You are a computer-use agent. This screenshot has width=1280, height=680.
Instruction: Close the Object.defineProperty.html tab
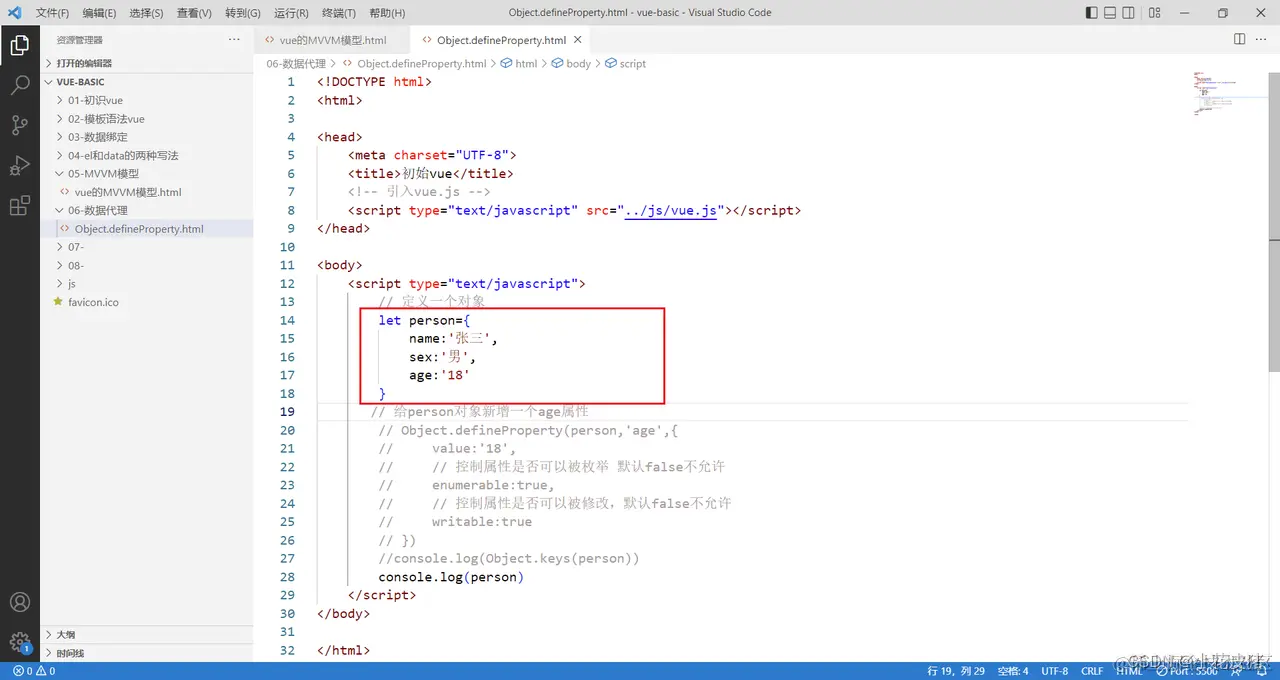pyautogui.click(x=577, y=40)
